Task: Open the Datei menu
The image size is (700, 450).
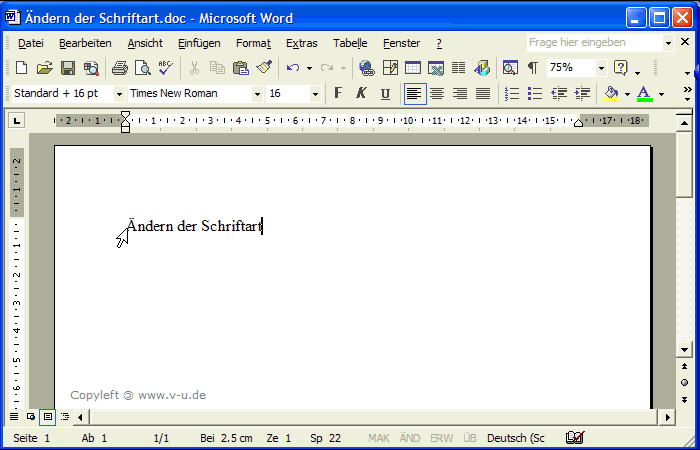Action: click(x=31, y=43)
